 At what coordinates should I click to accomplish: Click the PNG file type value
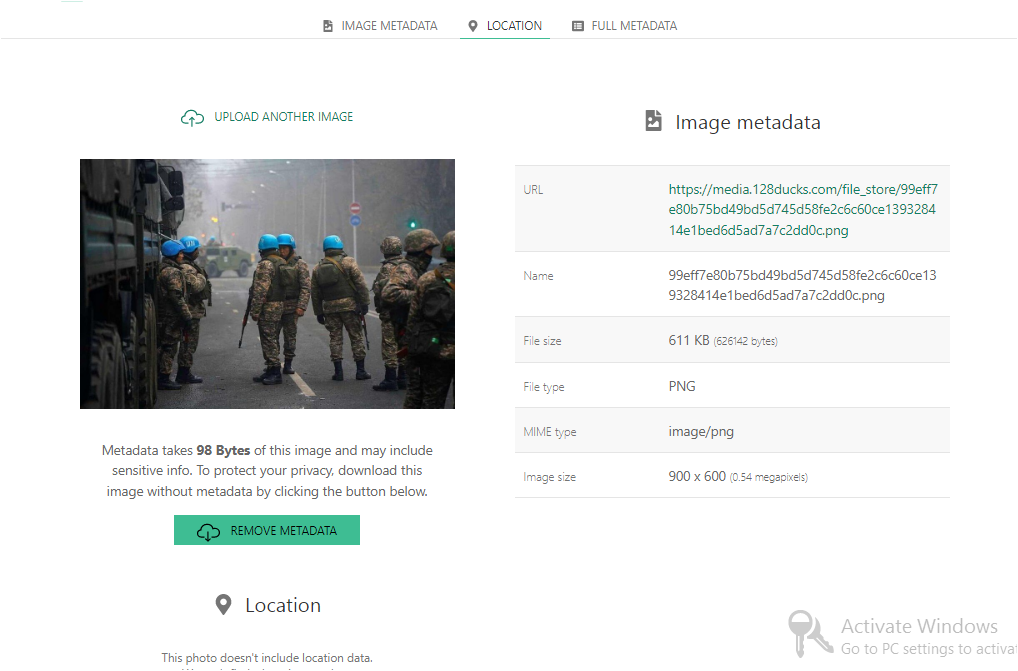point(682,386)
